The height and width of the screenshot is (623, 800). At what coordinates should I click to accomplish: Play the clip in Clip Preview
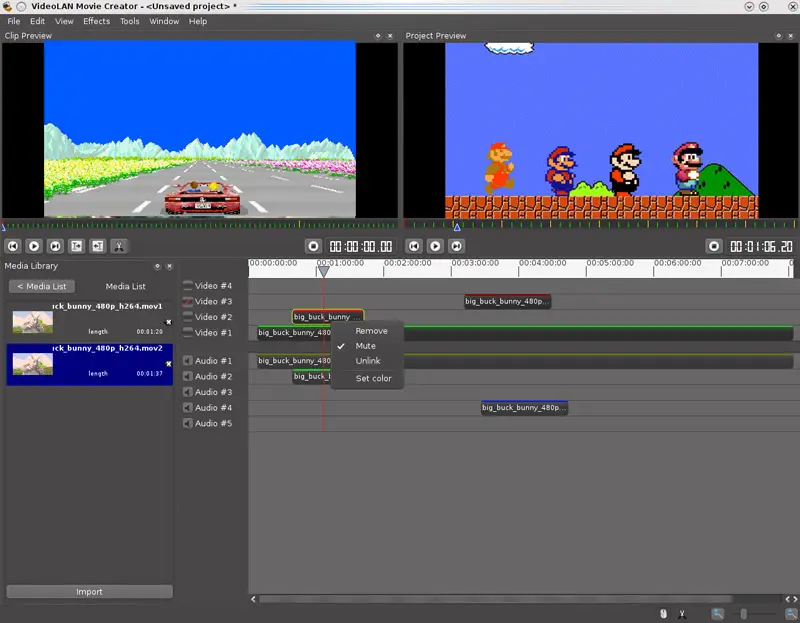point(34,246)
